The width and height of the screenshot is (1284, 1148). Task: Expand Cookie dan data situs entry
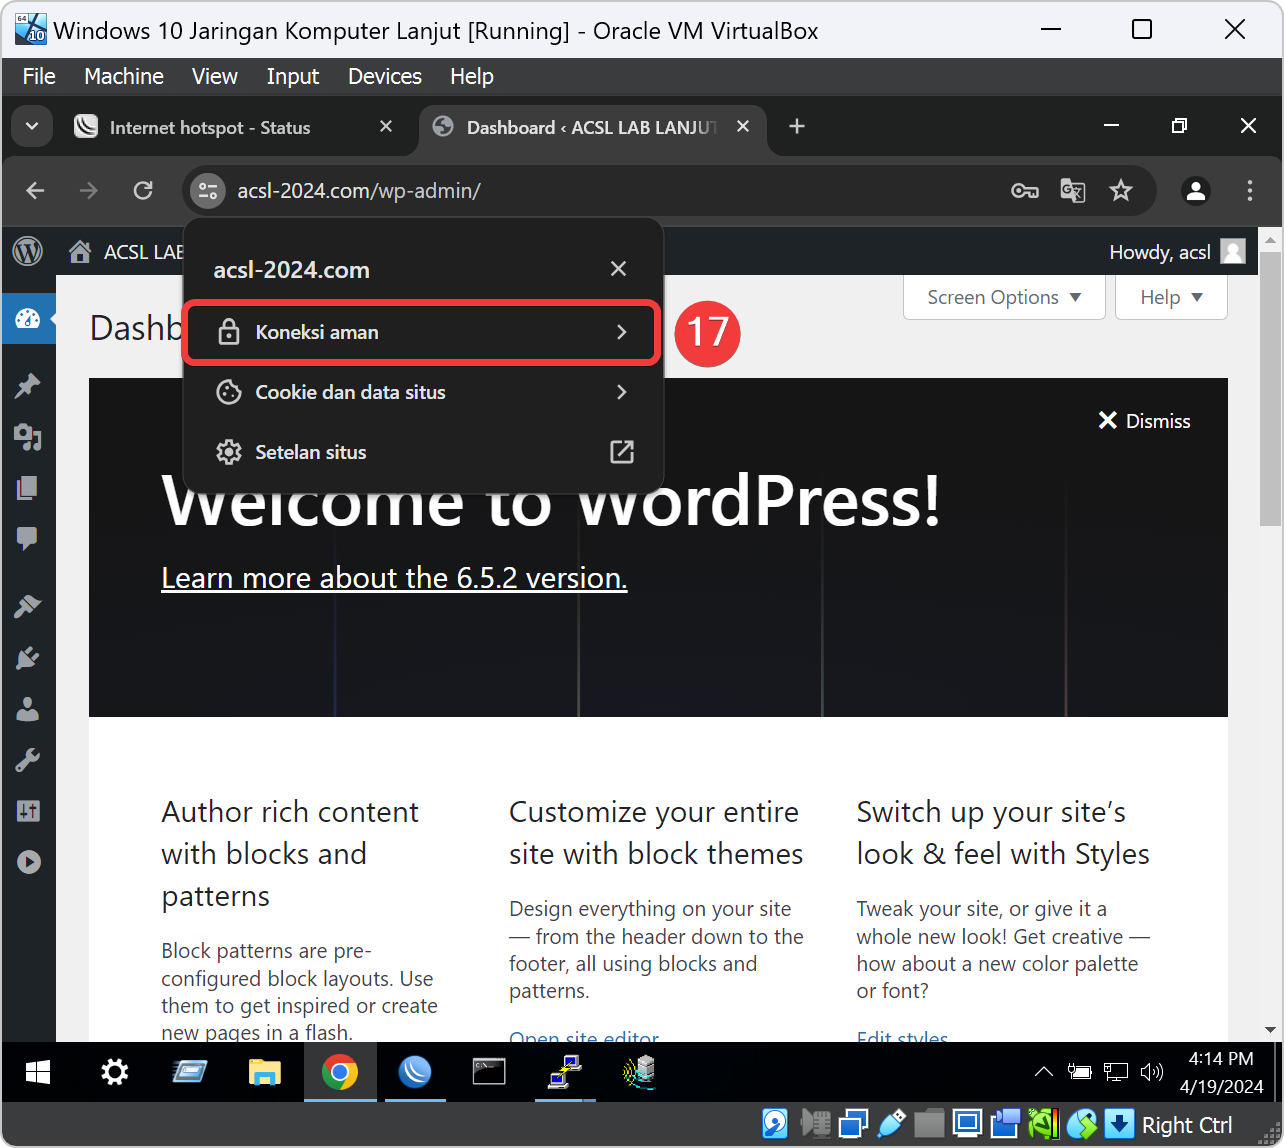tap(422, 392)
